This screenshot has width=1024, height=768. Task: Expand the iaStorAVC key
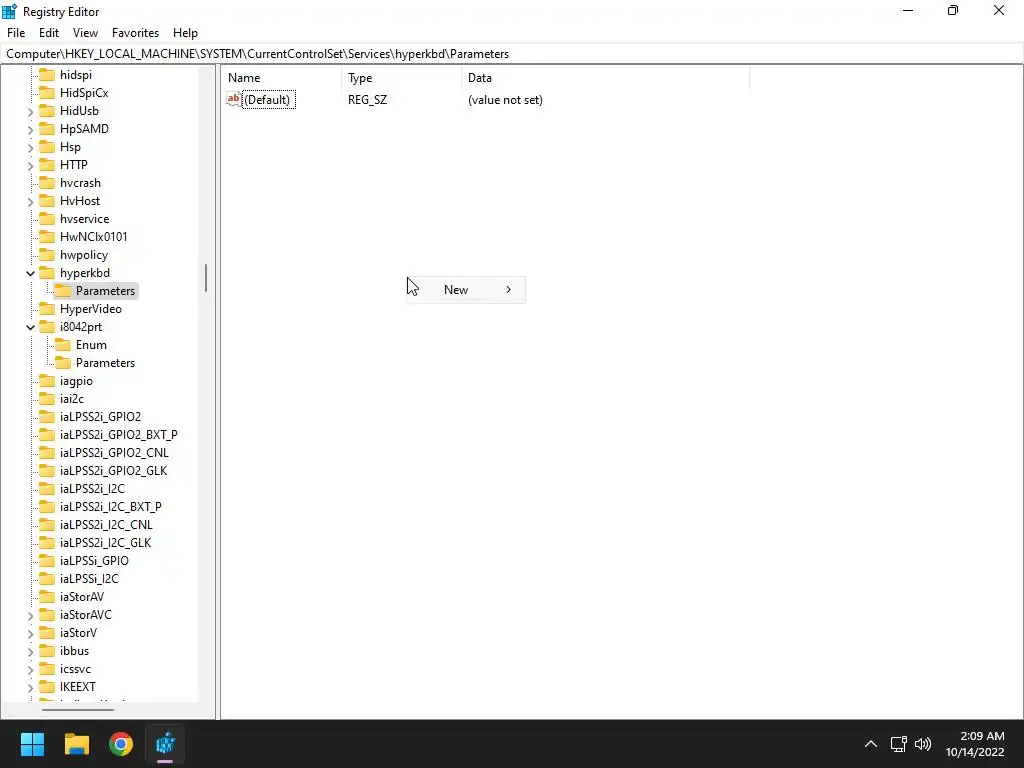30,615
